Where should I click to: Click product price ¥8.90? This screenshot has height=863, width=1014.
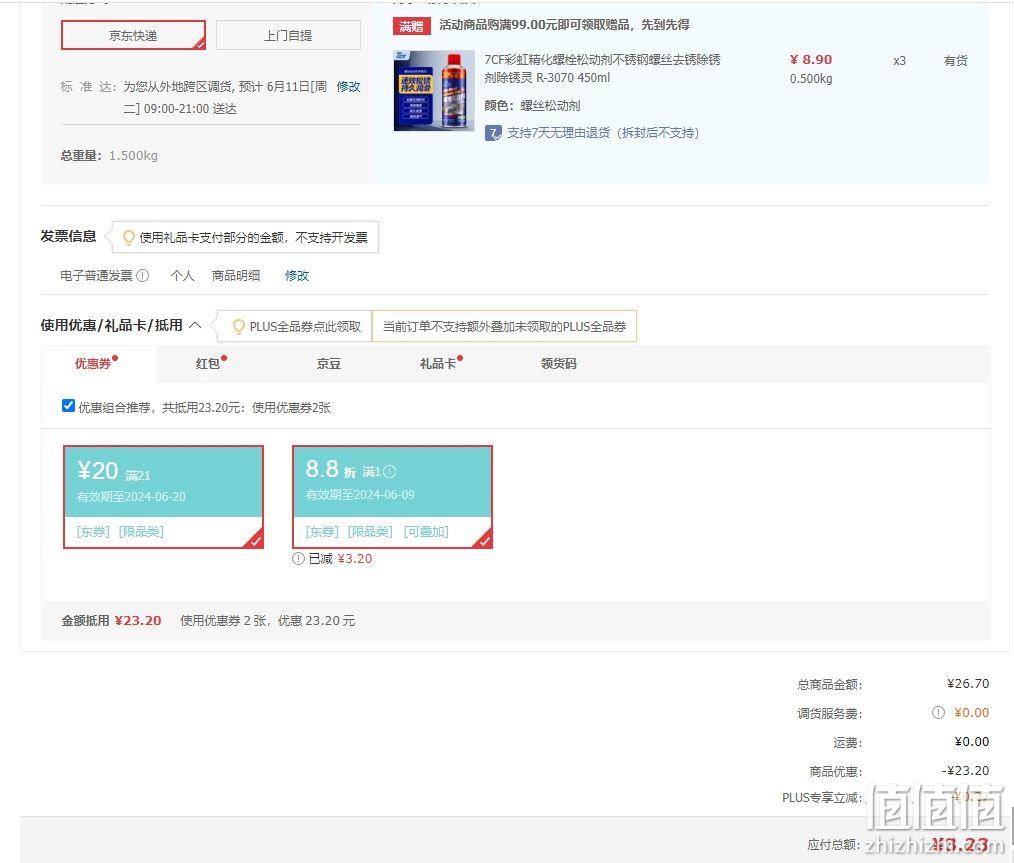(811, 59)
